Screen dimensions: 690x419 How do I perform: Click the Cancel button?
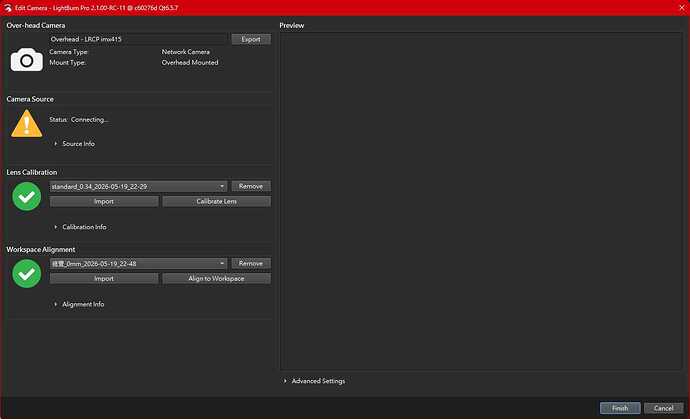[664, 408]
